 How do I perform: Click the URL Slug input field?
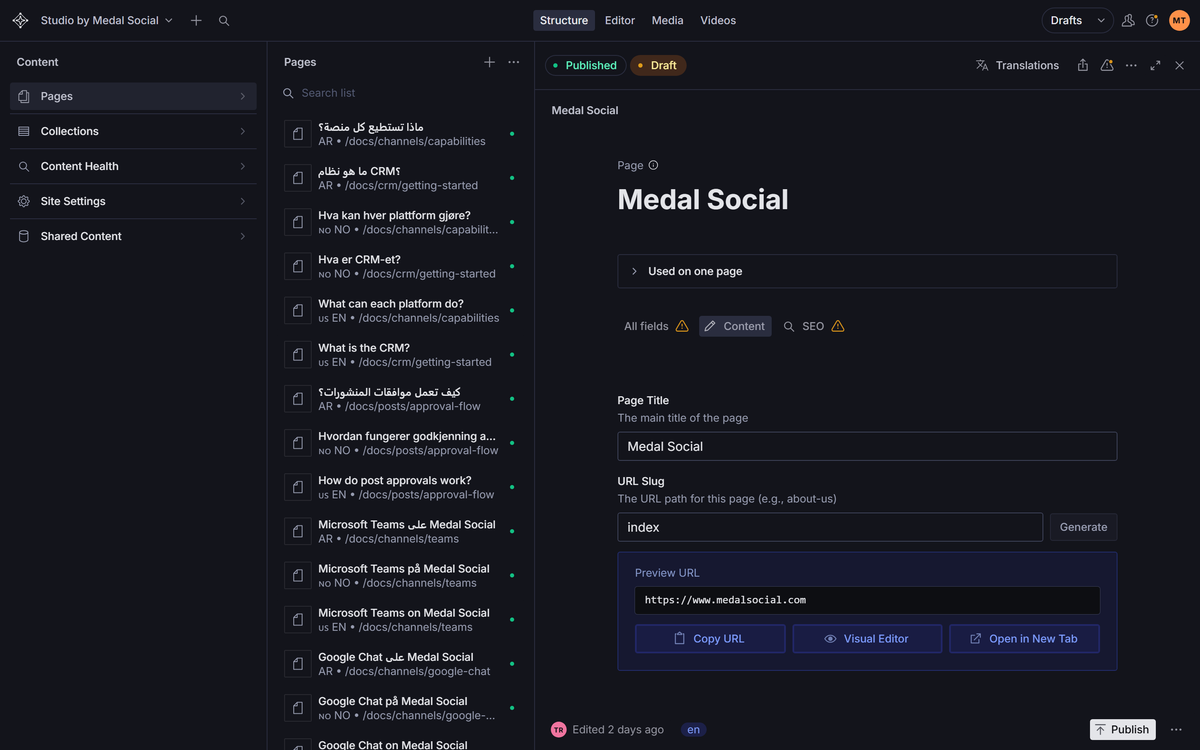click(830, 527)
